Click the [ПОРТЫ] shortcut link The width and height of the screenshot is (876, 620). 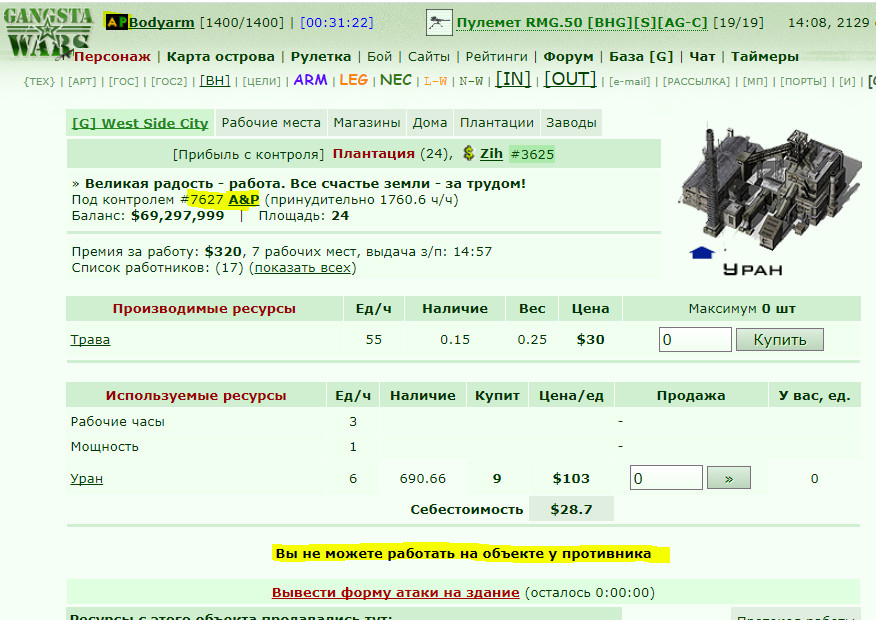(803, 82)
